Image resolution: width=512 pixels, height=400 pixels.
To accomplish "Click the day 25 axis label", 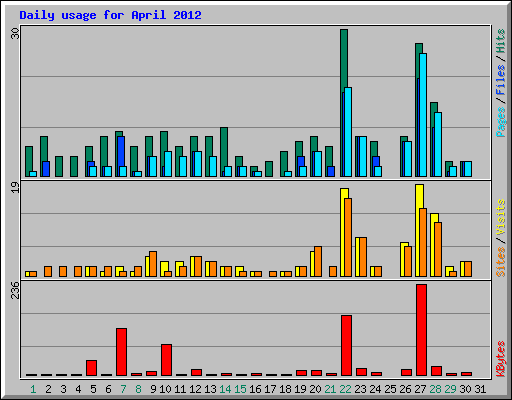I will point(390,389).
